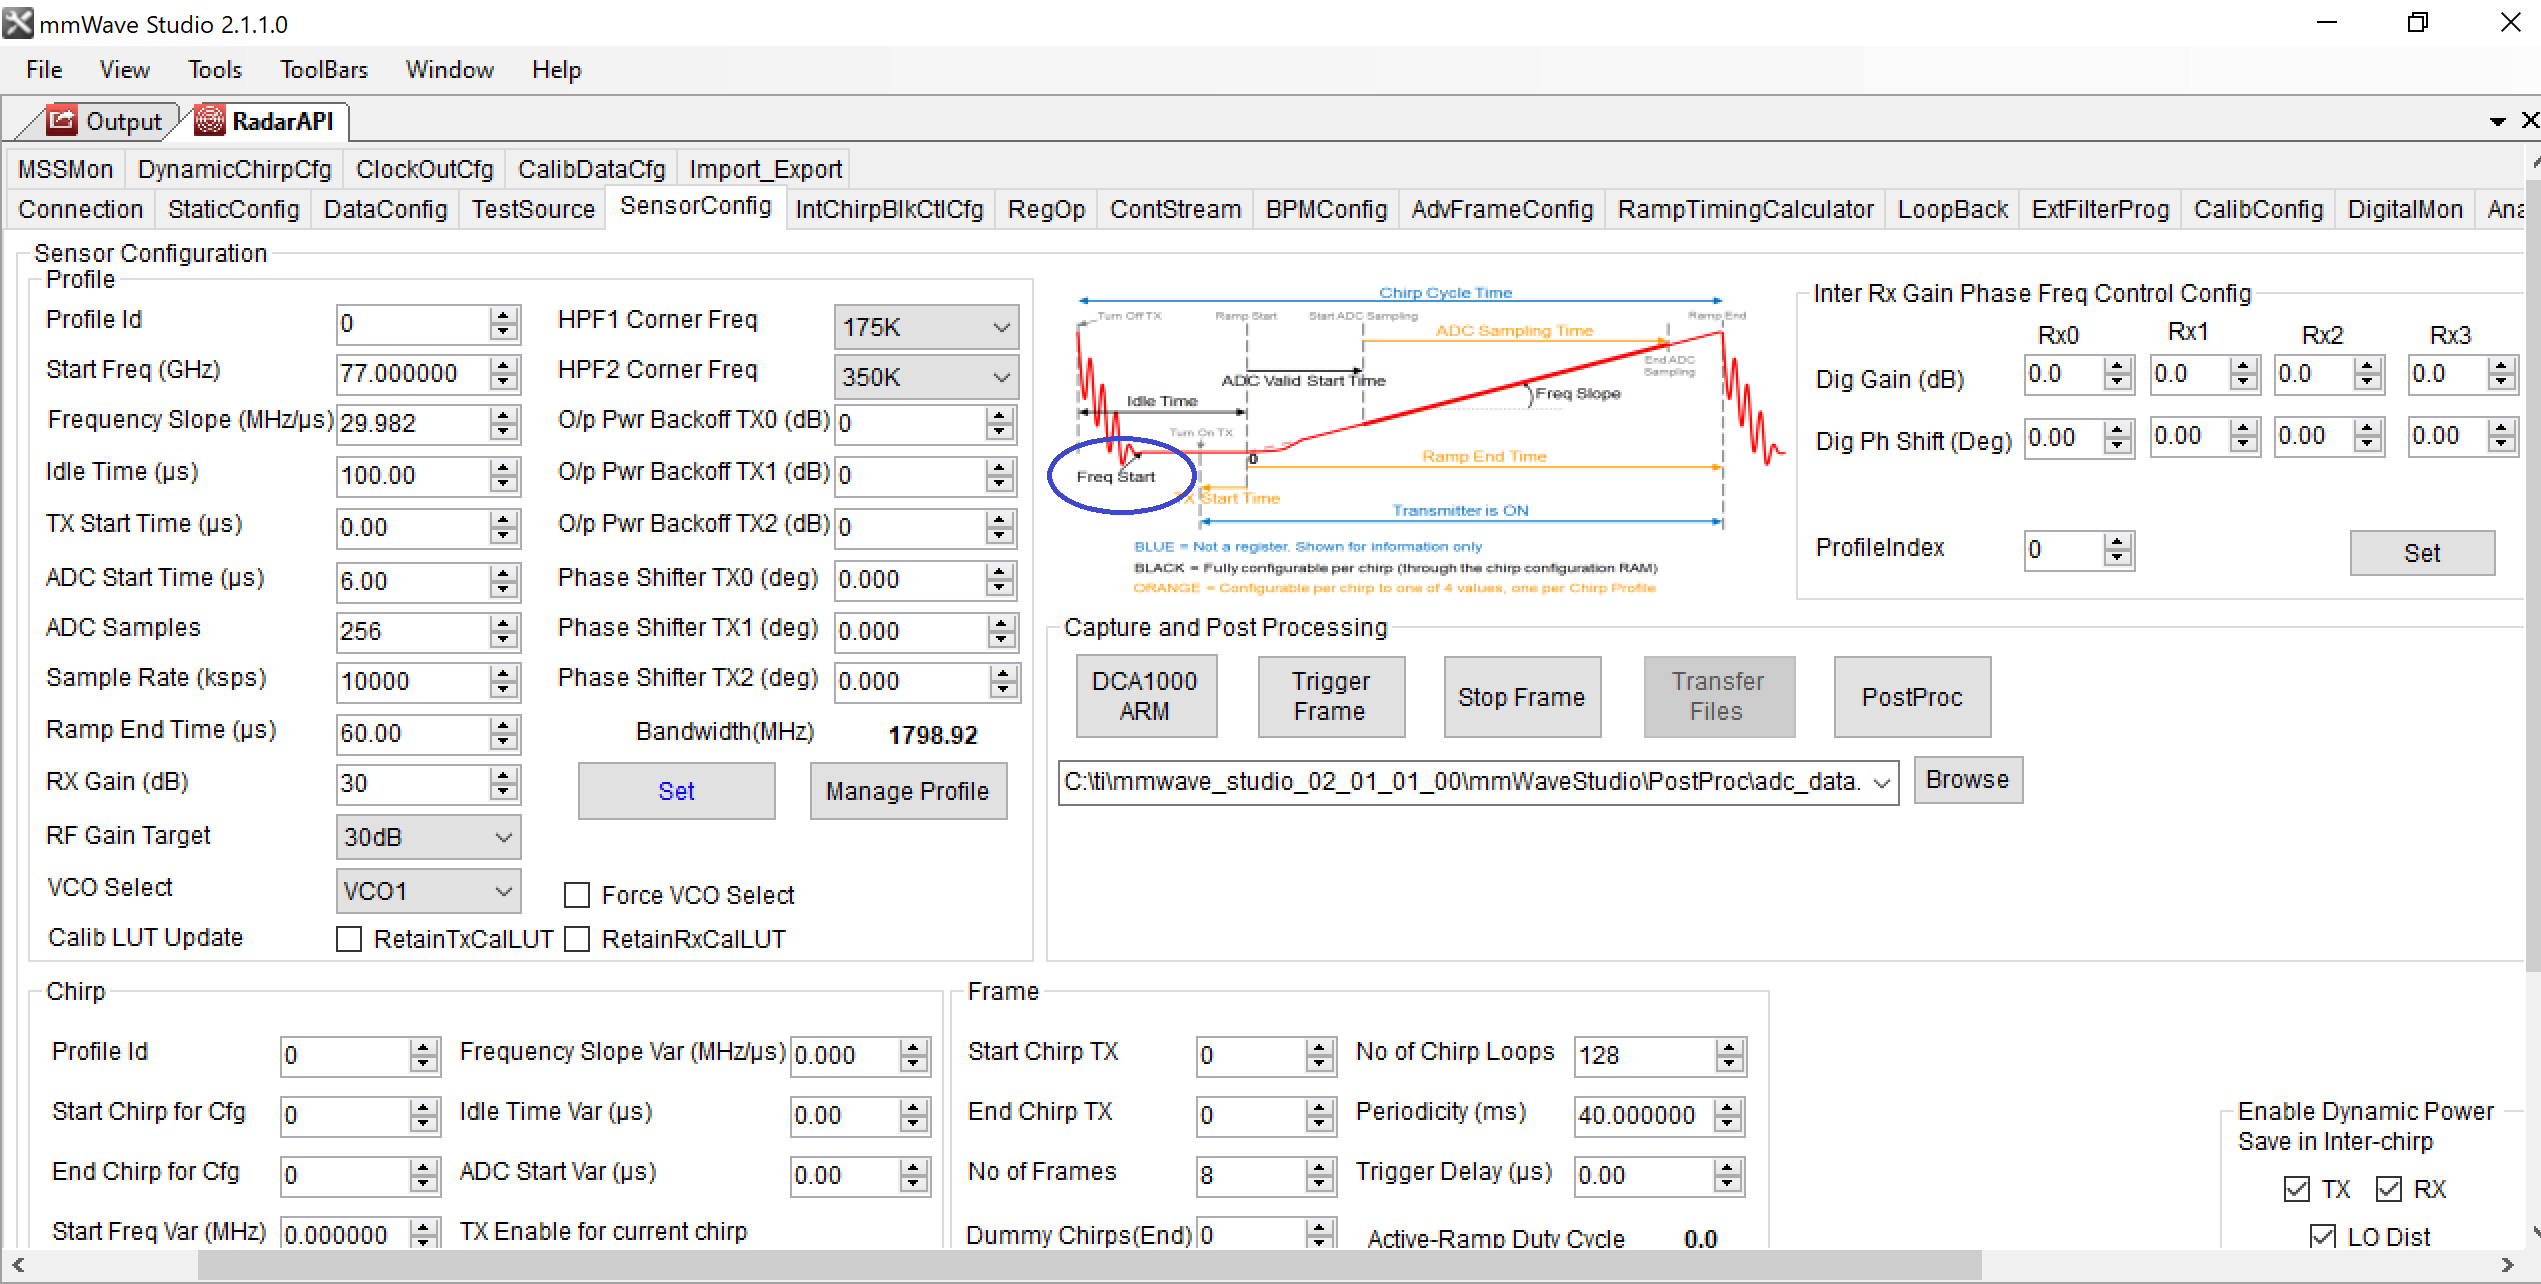
Task: Click the Manage Profile button
Action: pyautogui.click(x=907, y=791)
